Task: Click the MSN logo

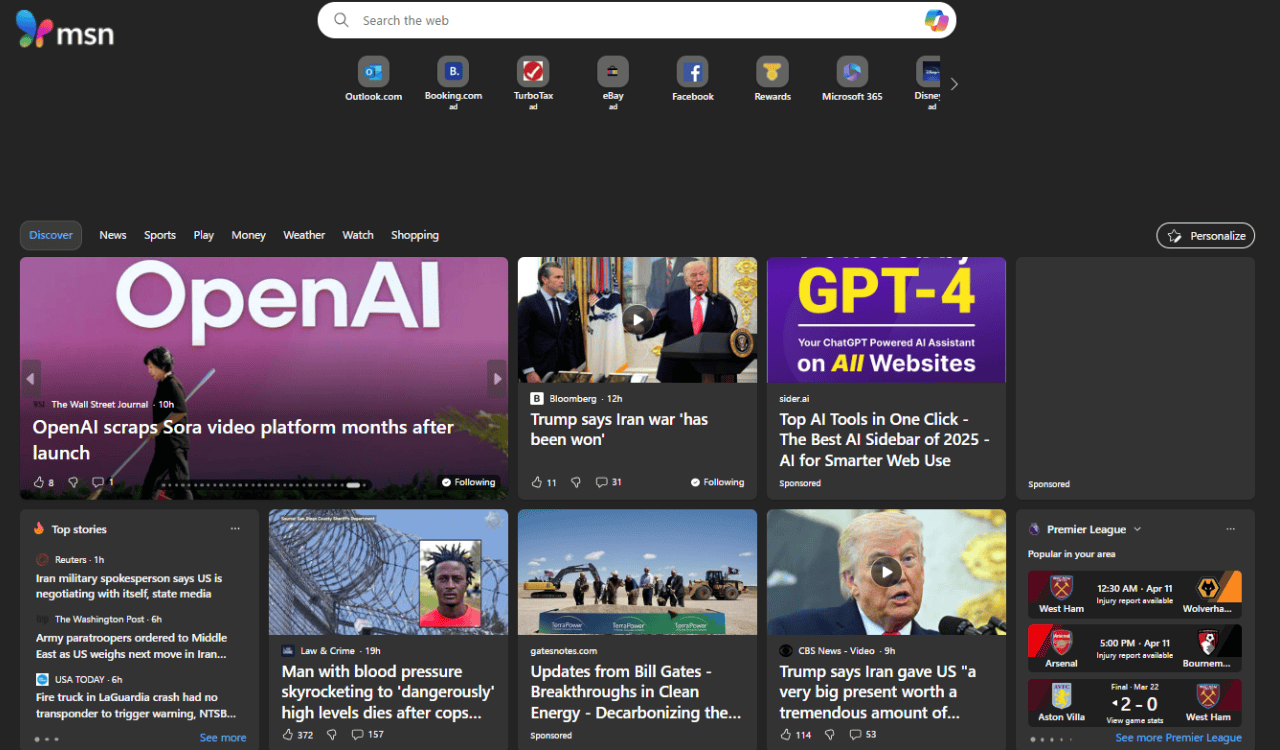Action: point(65,30)
